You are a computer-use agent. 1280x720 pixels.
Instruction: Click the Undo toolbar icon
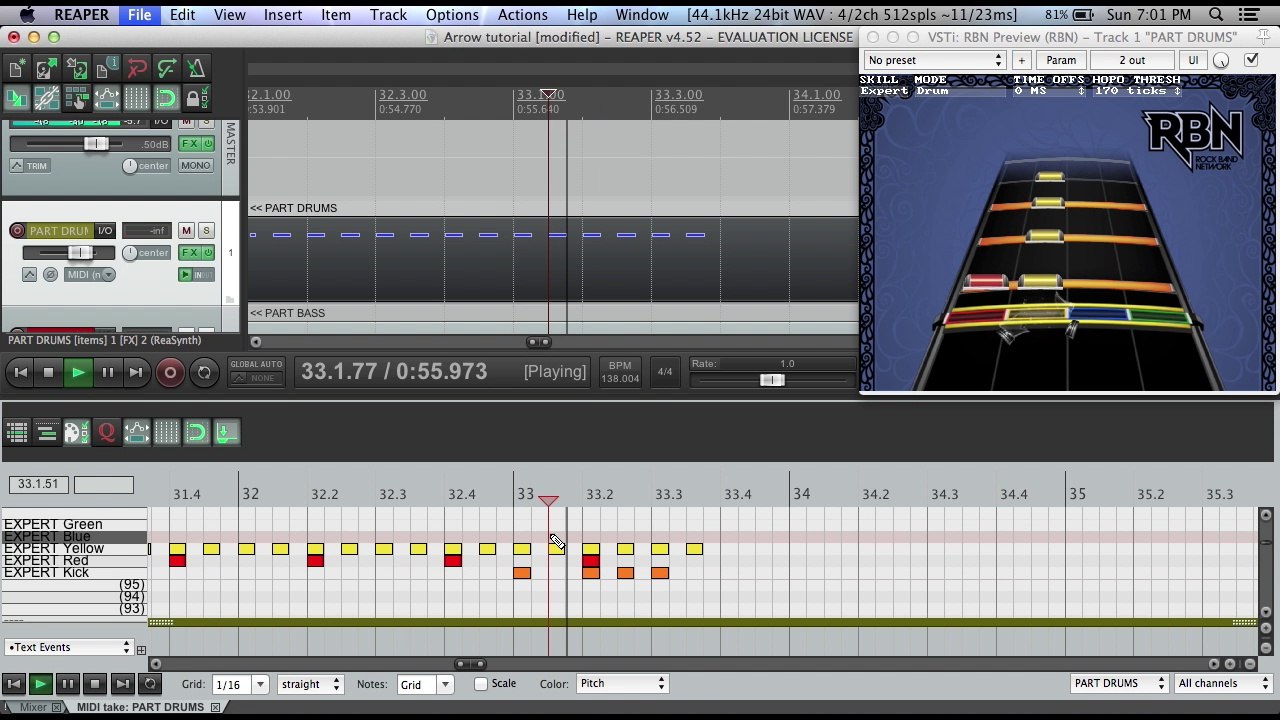(136, 68)
